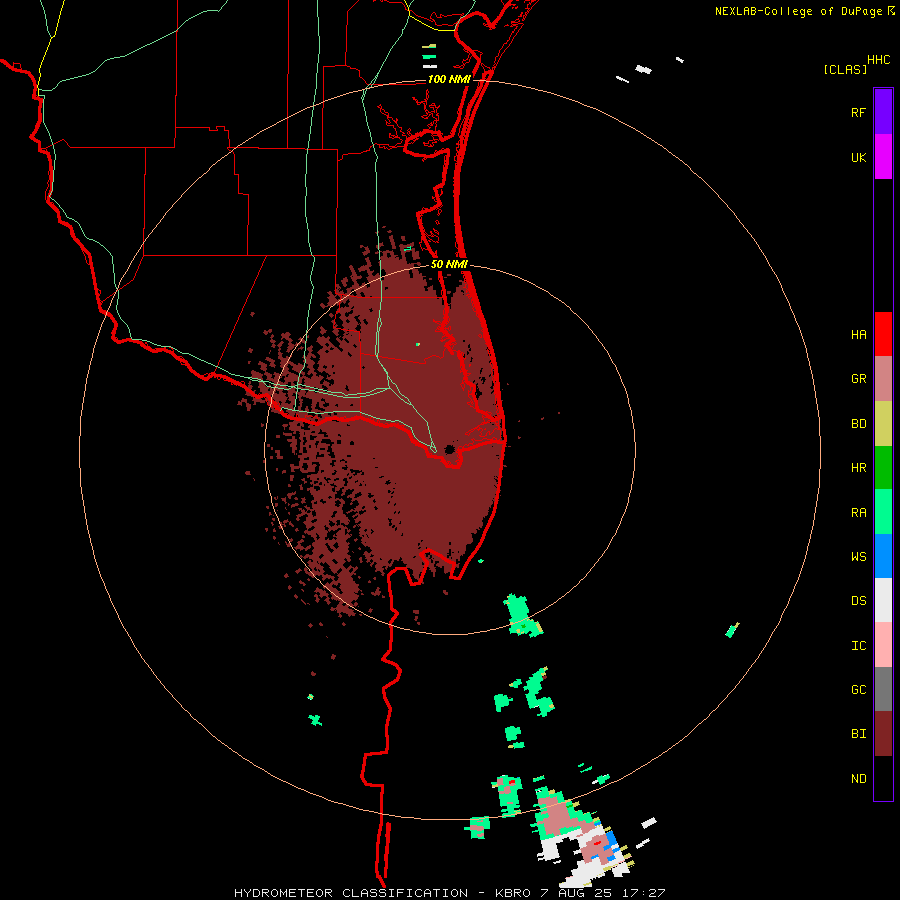Click the RA light green legend swatch

coord(883,512)
